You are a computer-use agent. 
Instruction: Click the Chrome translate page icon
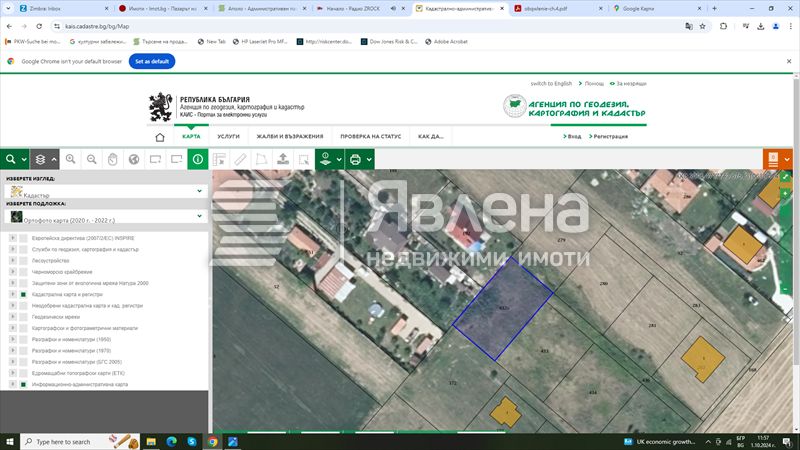tap(689, 26)
